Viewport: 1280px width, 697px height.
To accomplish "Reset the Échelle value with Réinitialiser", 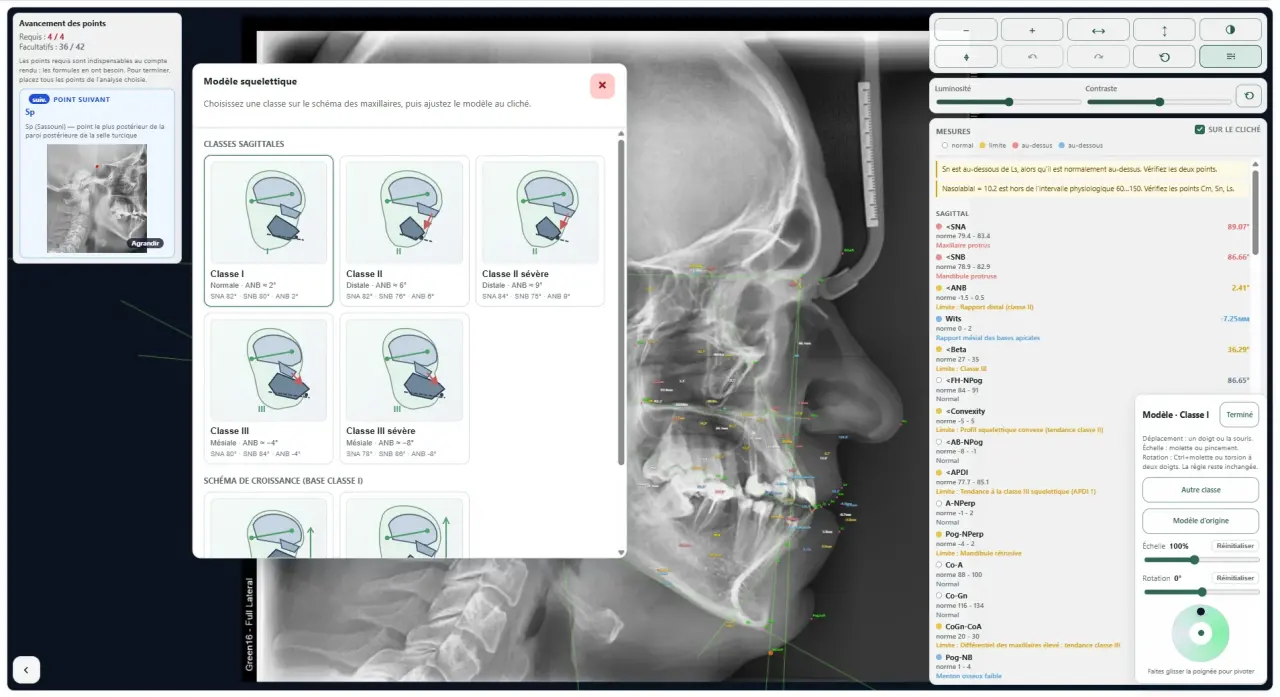I will [1235, 546].
